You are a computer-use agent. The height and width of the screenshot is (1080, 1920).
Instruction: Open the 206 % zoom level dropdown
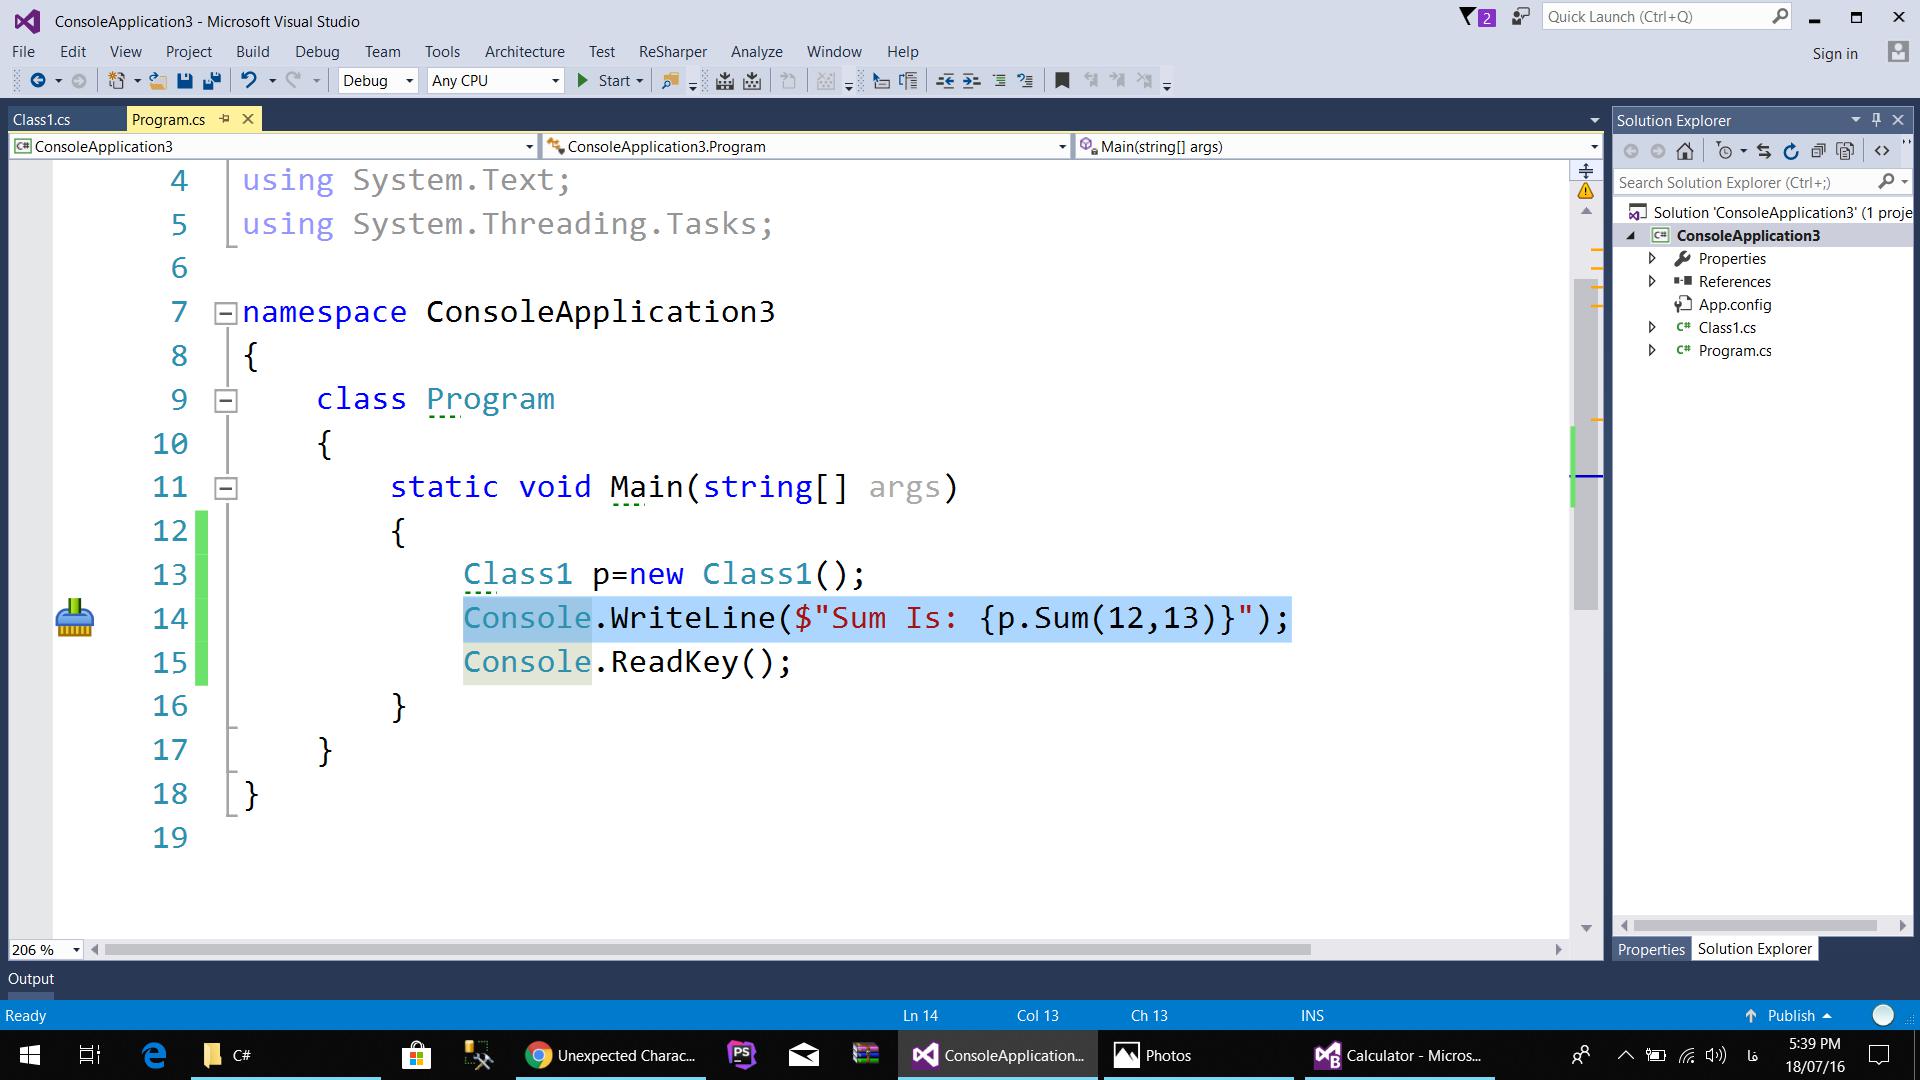click(46, 950)
